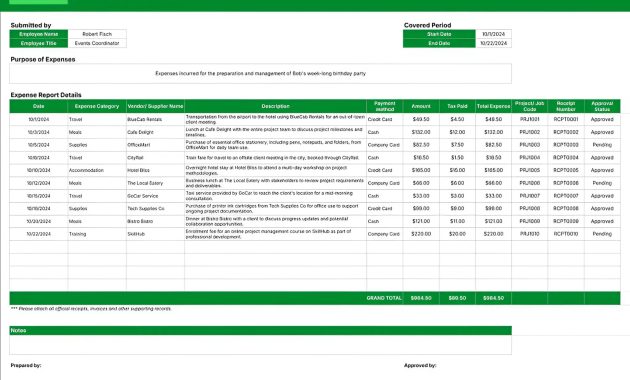The image size is (630, 380).
Task: Select the date cell 10/5/2024
Action: [x=39, y=145]
